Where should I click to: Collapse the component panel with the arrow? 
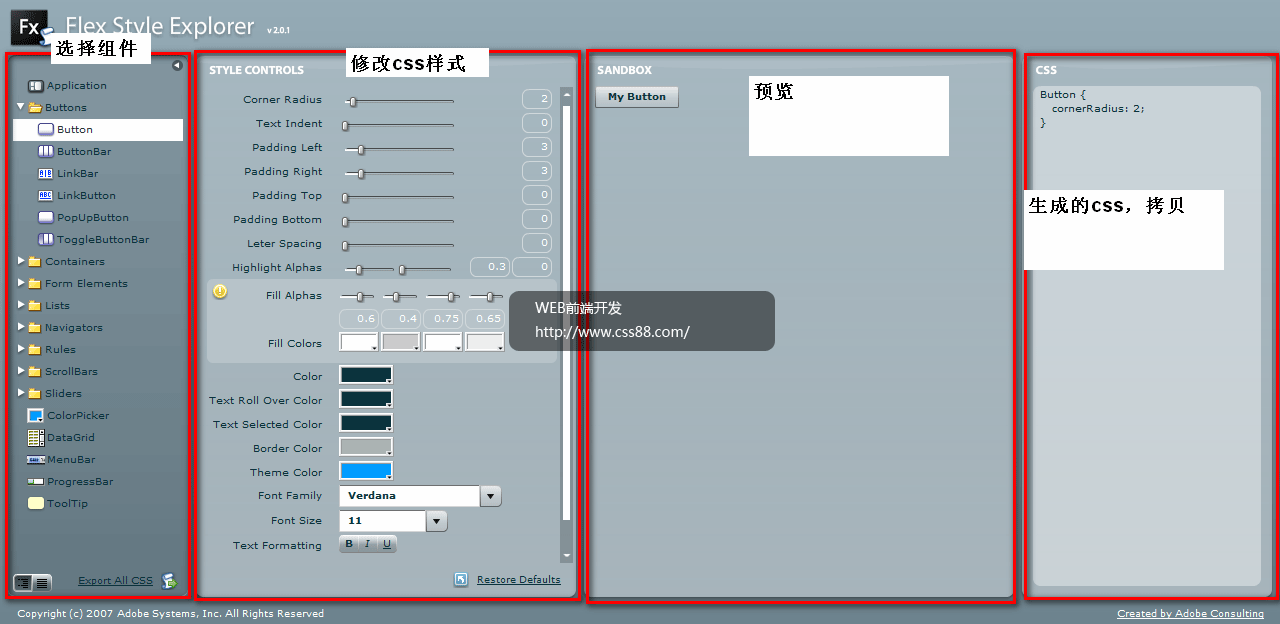pos(177,66)
